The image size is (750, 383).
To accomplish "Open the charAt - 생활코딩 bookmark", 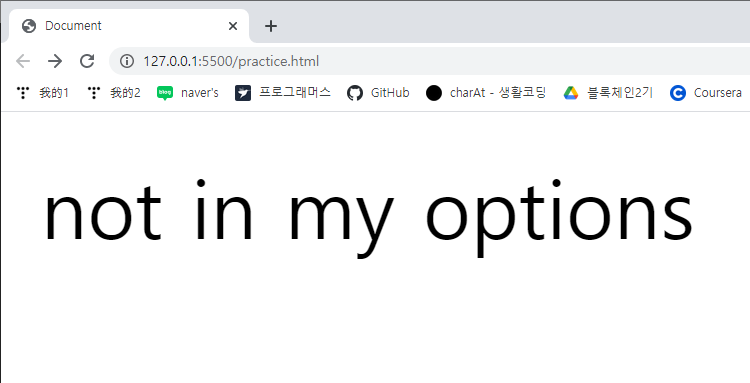I will pyautogui.click(x=486, y=93).
